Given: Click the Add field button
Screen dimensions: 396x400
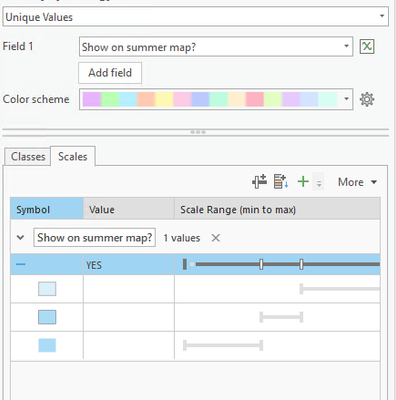Looking at the screenshot, I should [110, 73].
